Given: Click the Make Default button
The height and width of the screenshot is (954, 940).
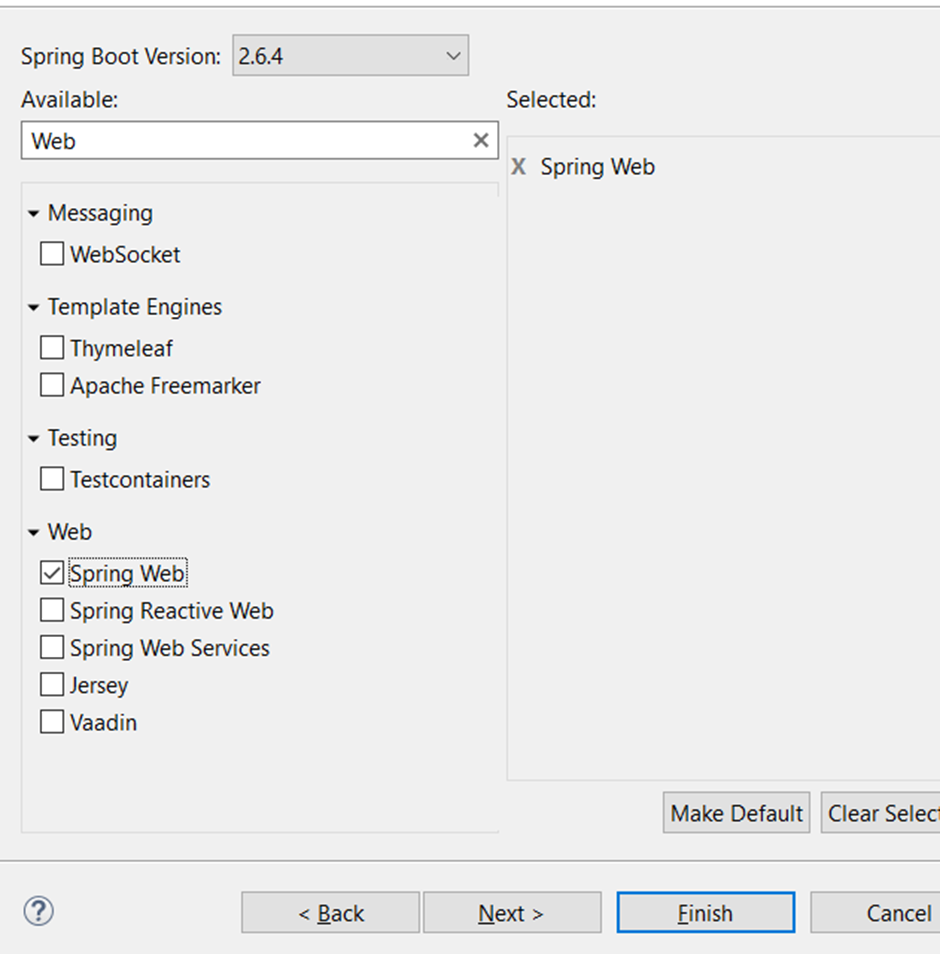Looking at the screenshot, I should [736, 813].
